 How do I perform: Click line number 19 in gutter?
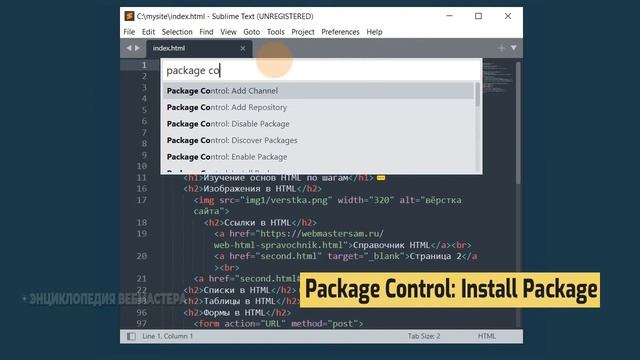[142, 233]
